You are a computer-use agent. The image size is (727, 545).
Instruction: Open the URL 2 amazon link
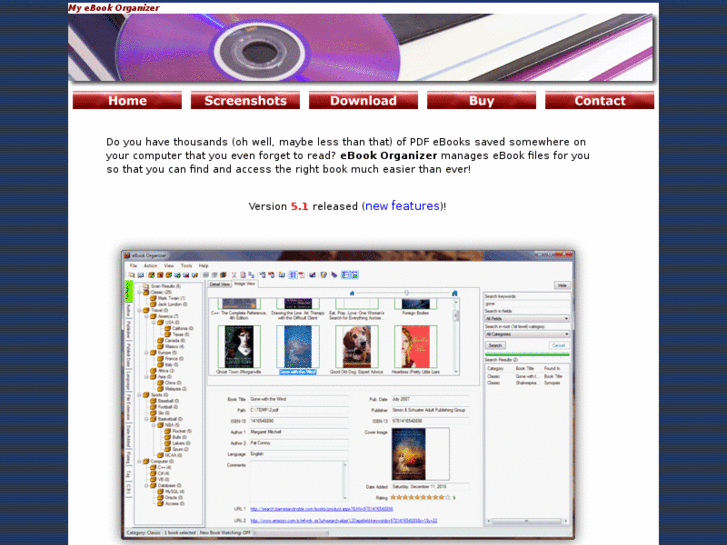click(344, 521)
